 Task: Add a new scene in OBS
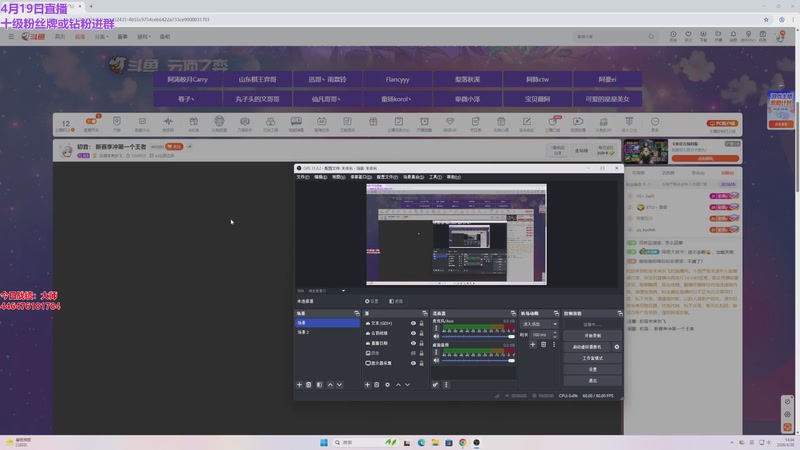[299, 385]
